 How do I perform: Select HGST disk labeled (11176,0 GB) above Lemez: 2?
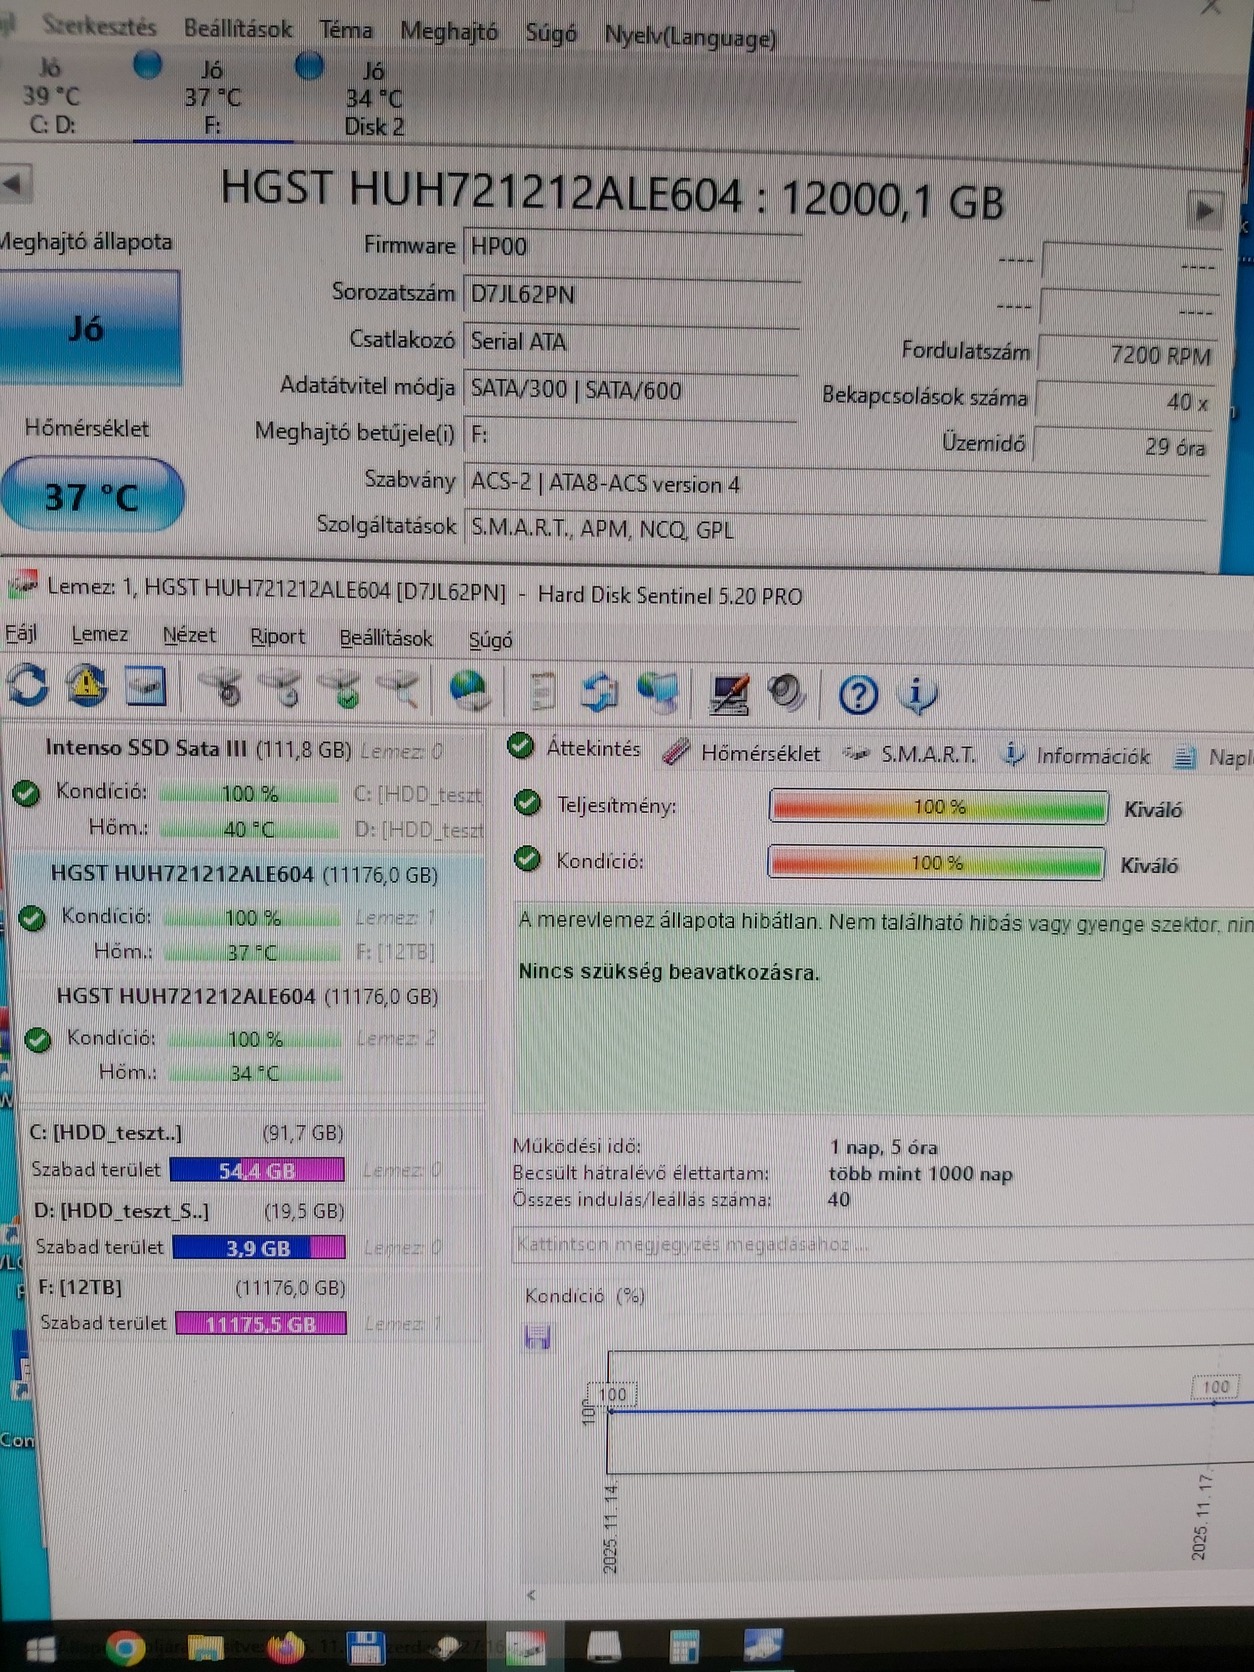click(x=252, y=1034)
